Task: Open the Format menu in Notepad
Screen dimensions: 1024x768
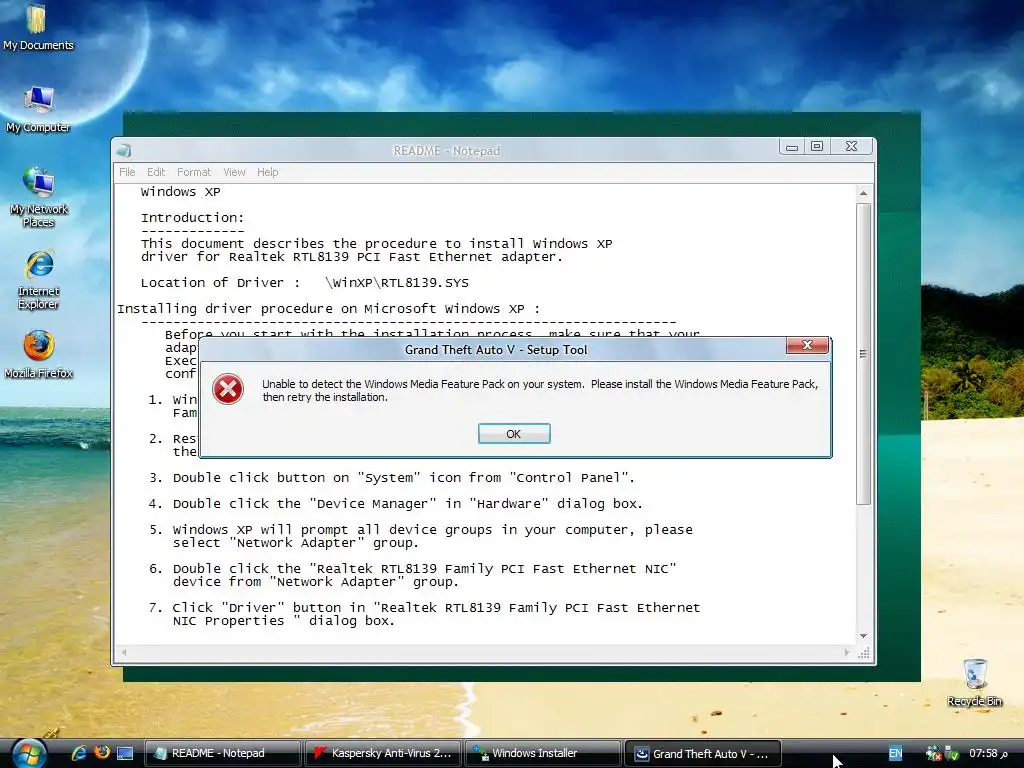Action: pyautogui.click(x=194, y=172)
